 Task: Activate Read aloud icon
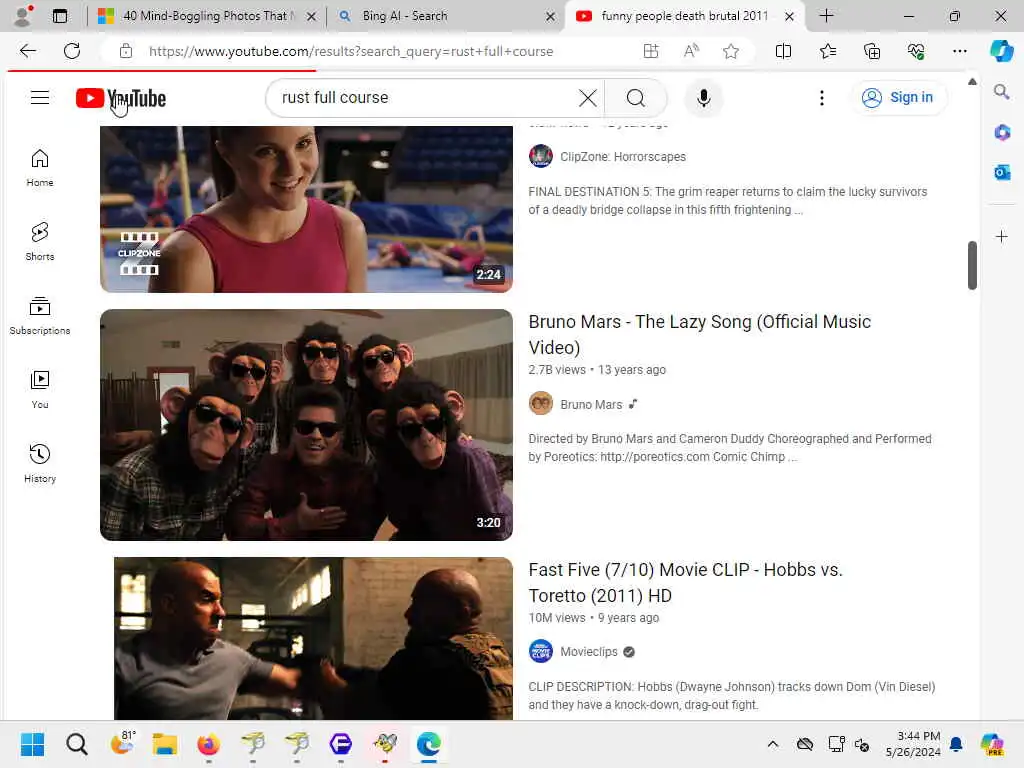691,51
